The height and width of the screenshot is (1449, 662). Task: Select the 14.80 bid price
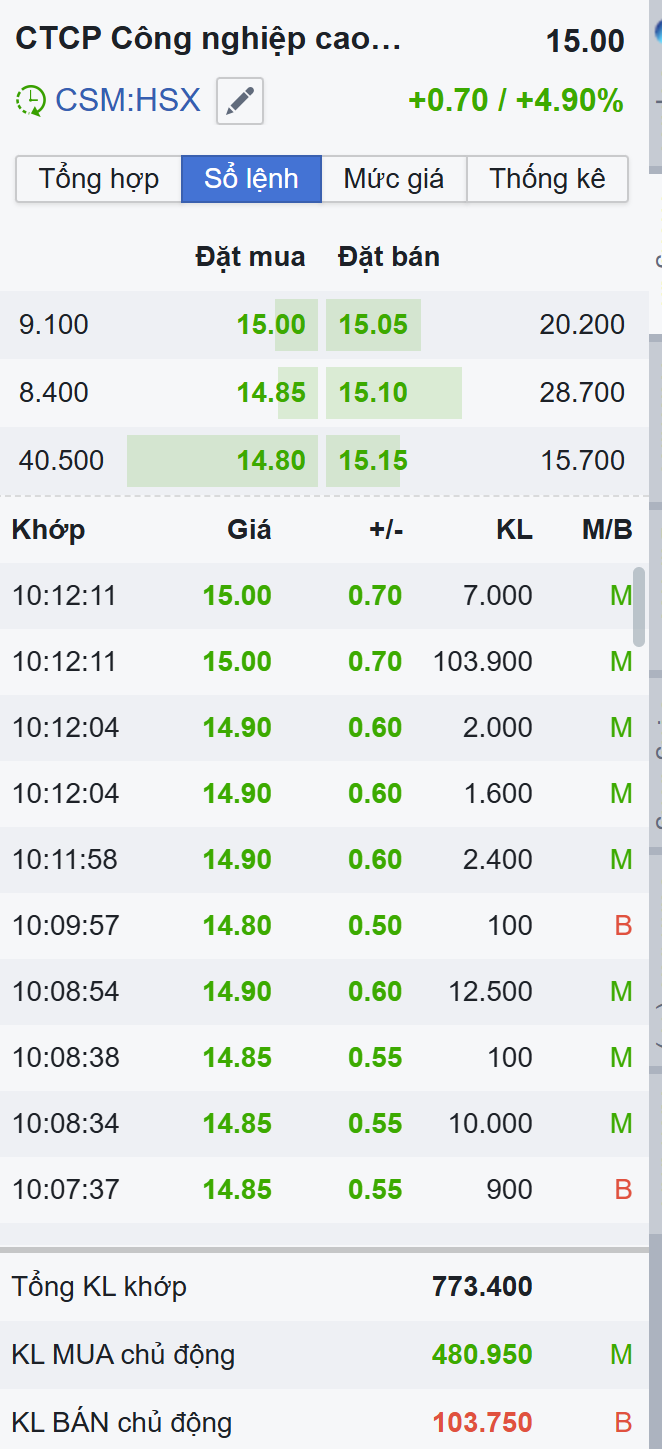(271, 461)
